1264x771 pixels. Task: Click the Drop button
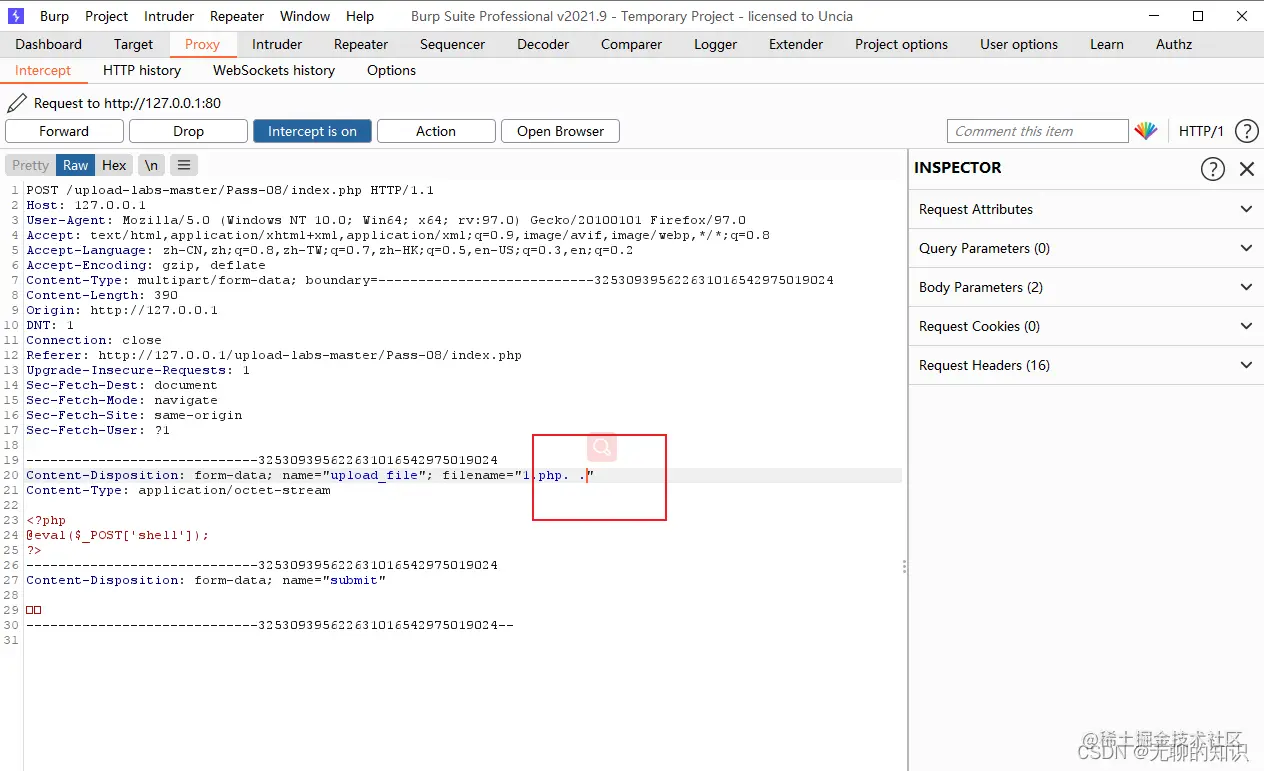(188, 131)
